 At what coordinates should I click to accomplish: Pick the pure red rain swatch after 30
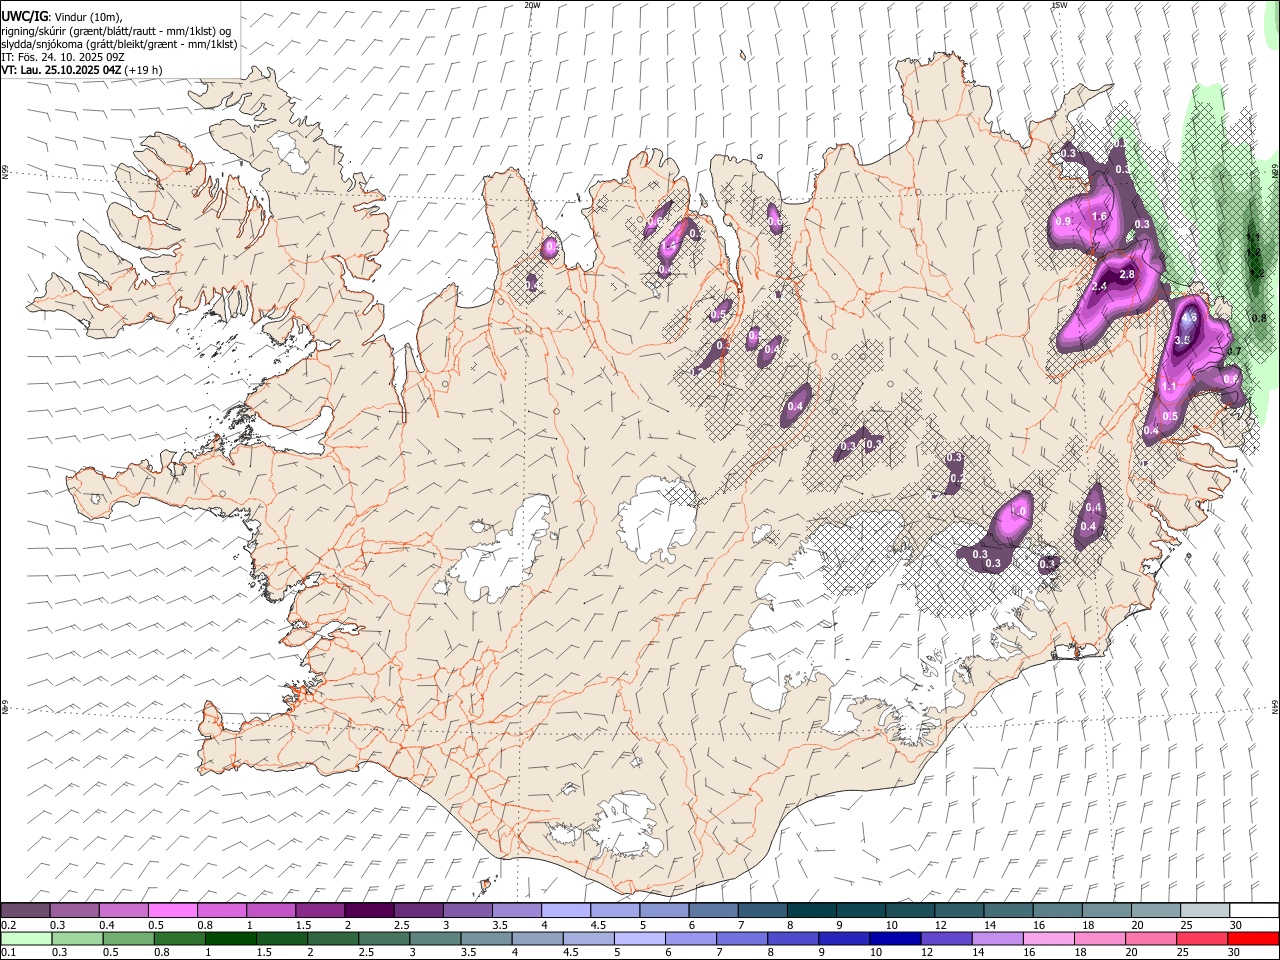coord(1253,938)
